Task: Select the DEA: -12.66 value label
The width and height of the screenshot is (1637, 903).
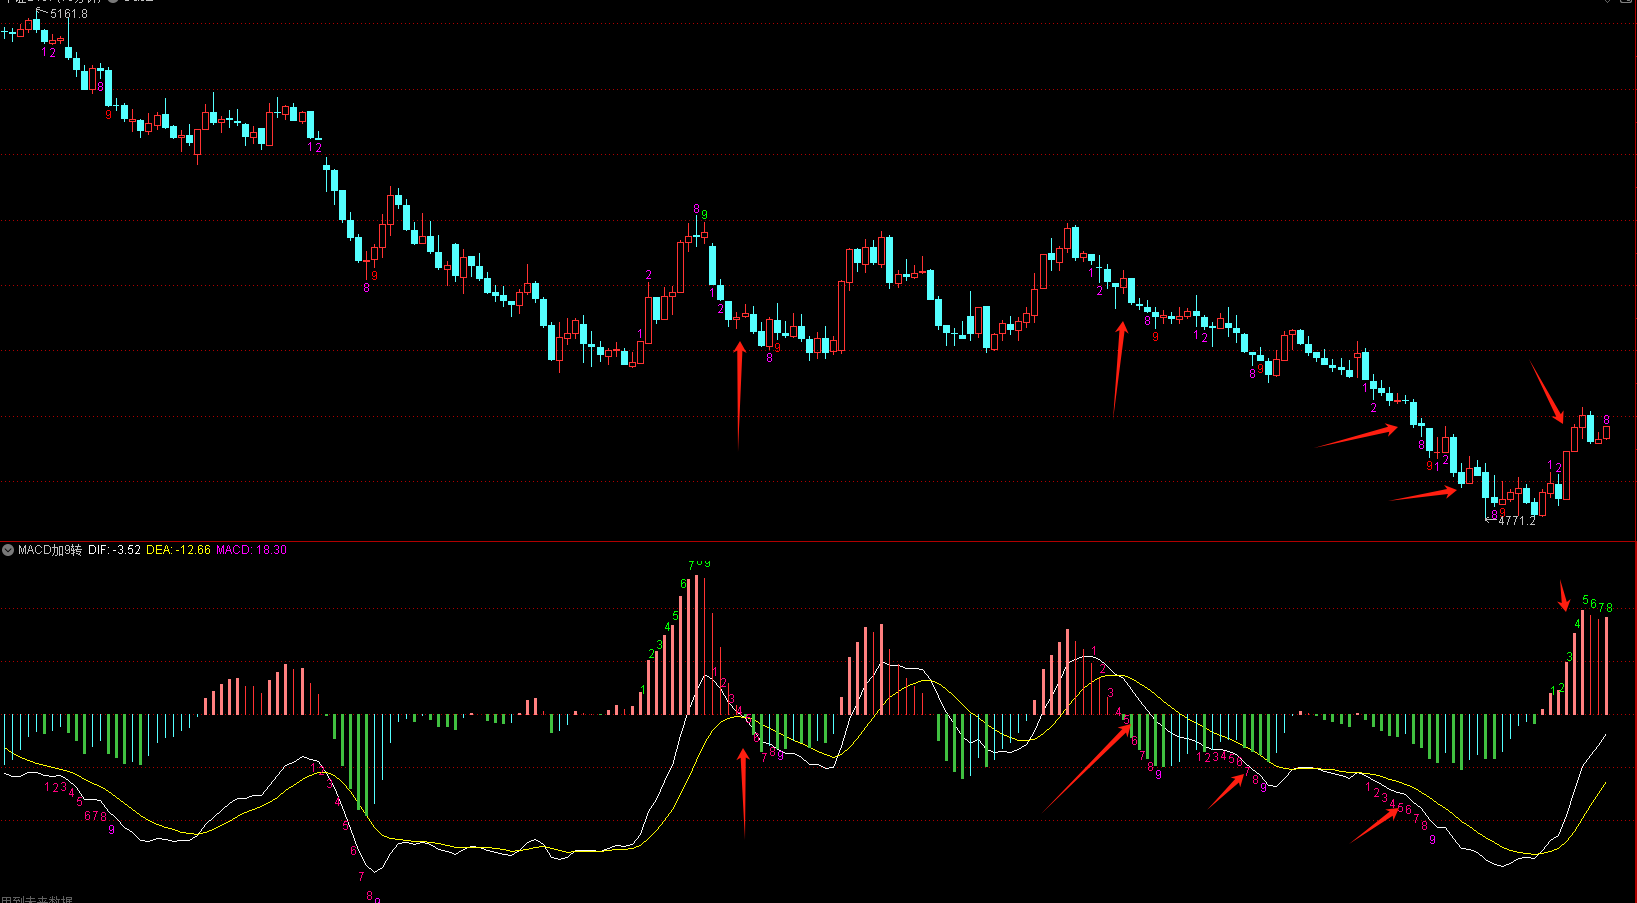Action: click(x=178, y=550)
